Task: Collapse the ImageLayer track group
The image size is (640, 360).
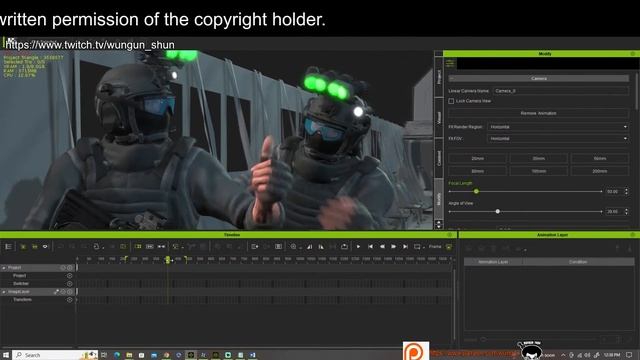Action: (x=4, y=292)
